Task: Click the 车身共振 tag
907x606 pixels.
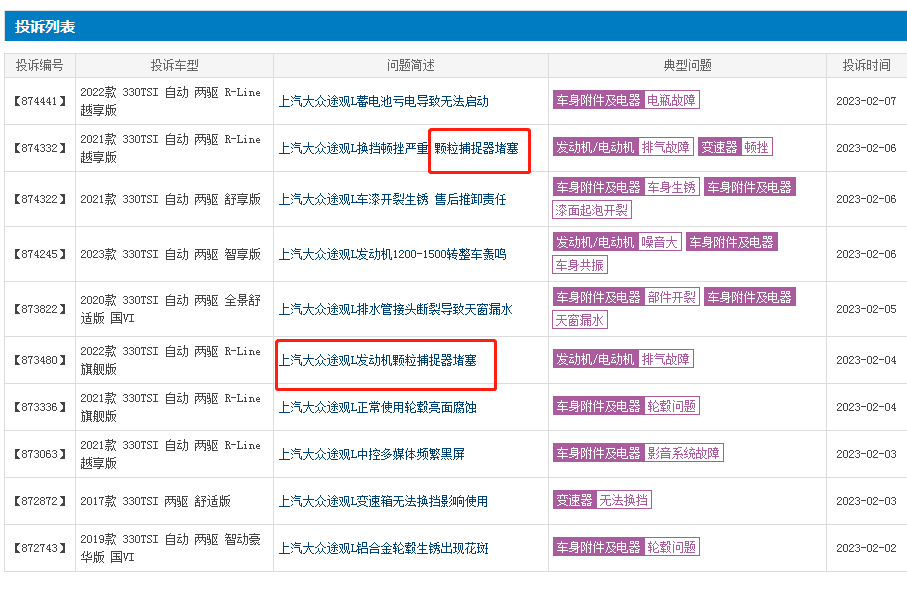Action: click(580, 265)
